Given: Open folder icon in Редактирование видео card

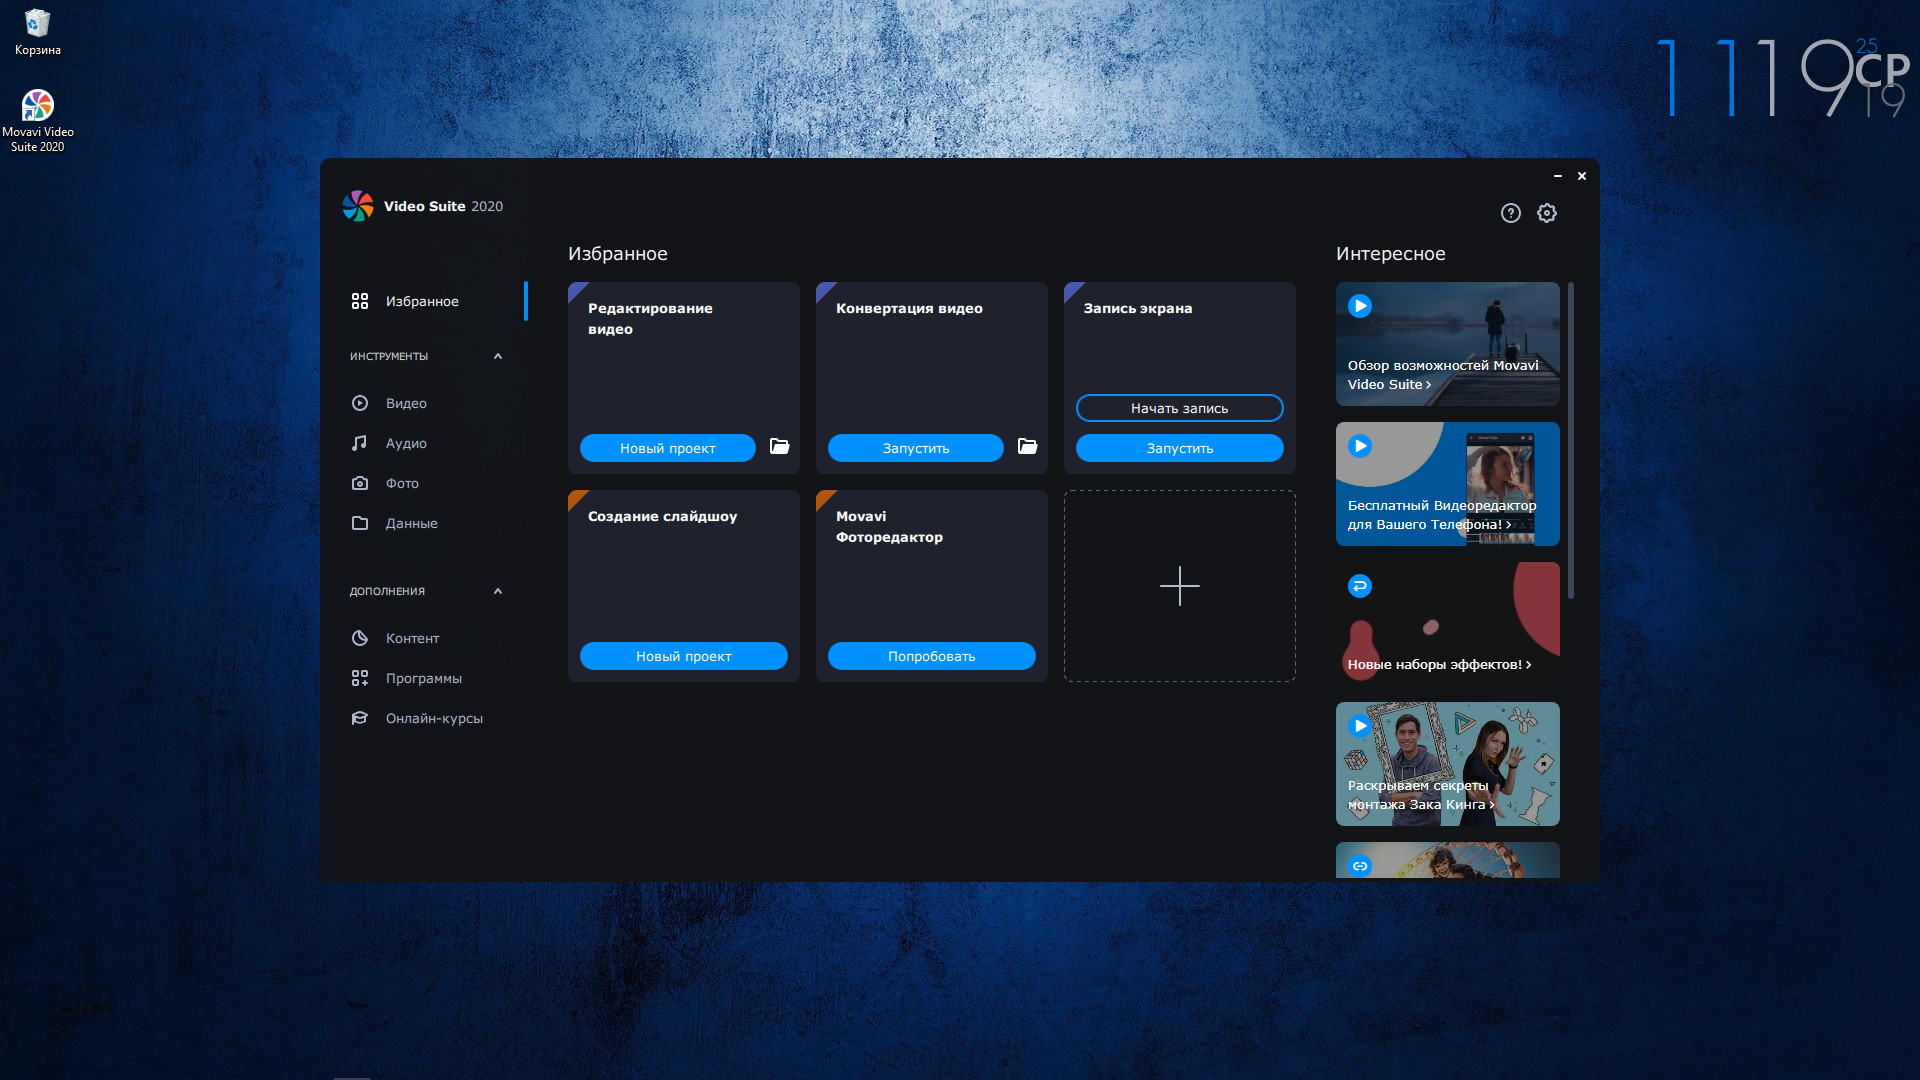Looking at the screenshot, I should coord(779,446).
